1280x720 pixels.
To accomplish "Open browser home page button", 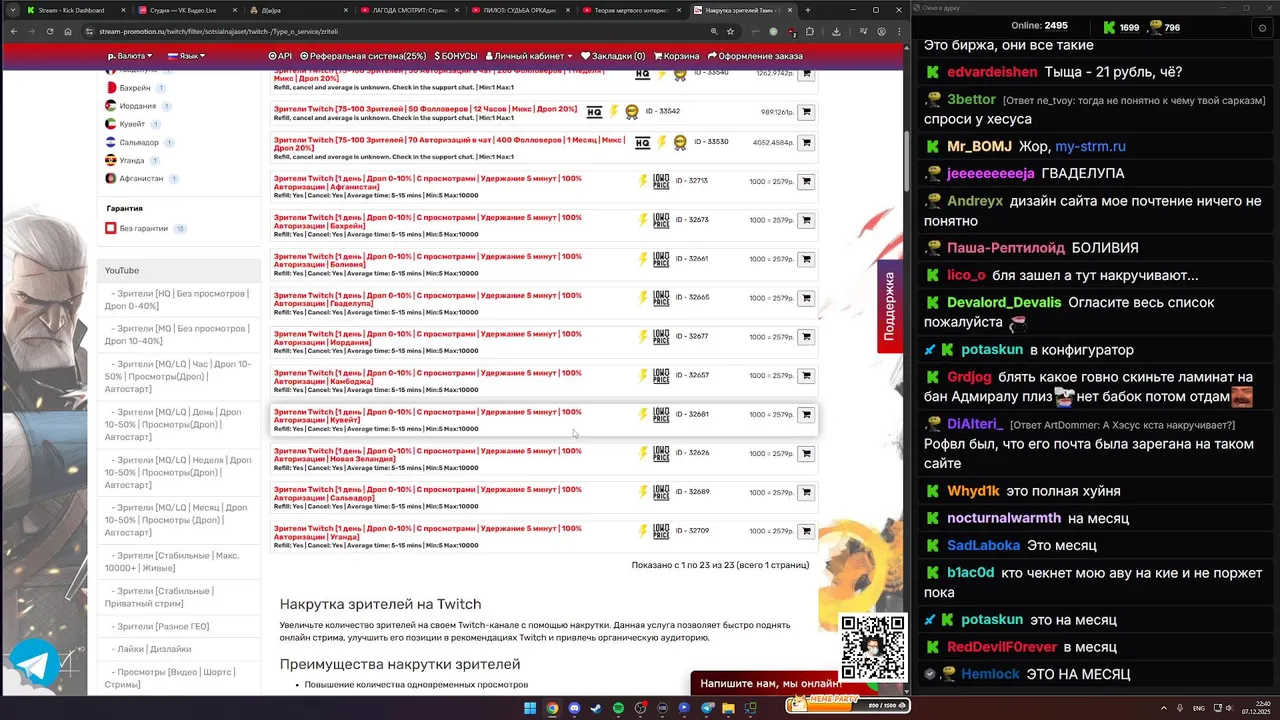I will 68,31.
